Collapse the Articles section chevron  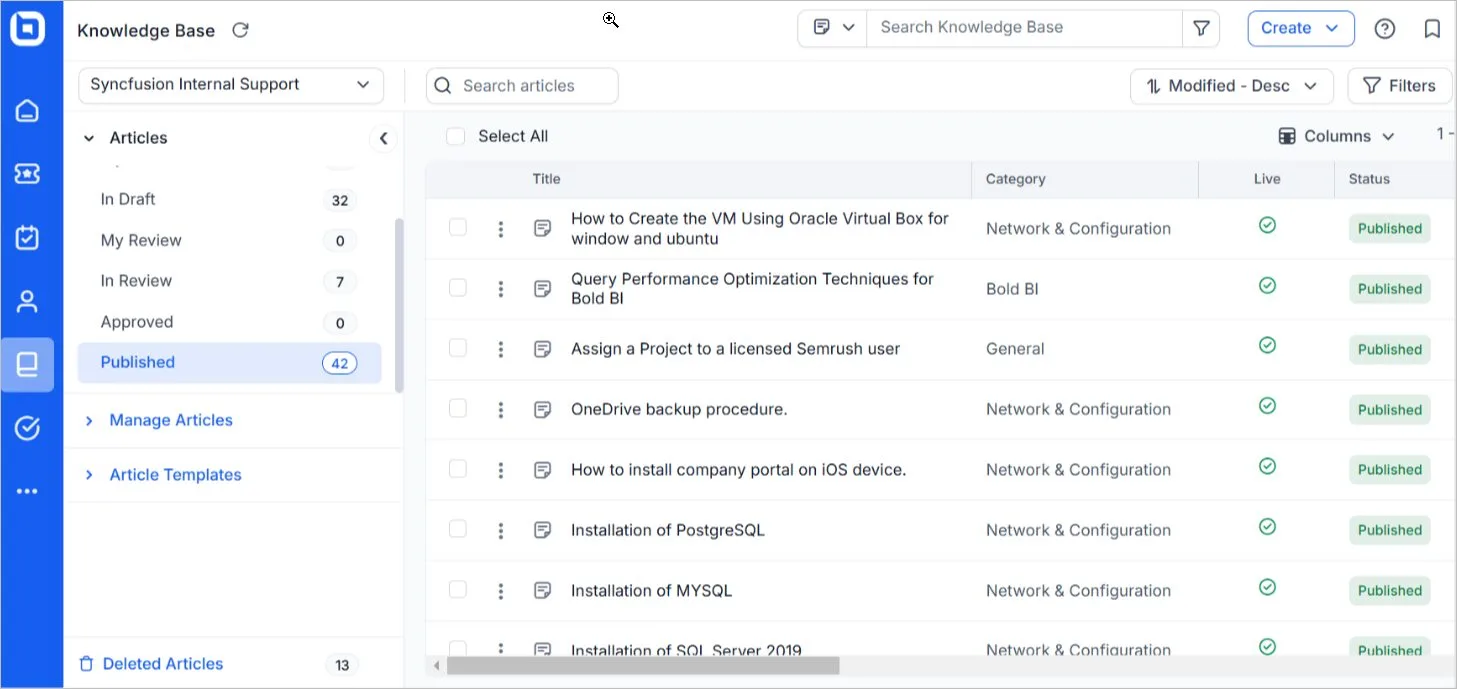89,138
